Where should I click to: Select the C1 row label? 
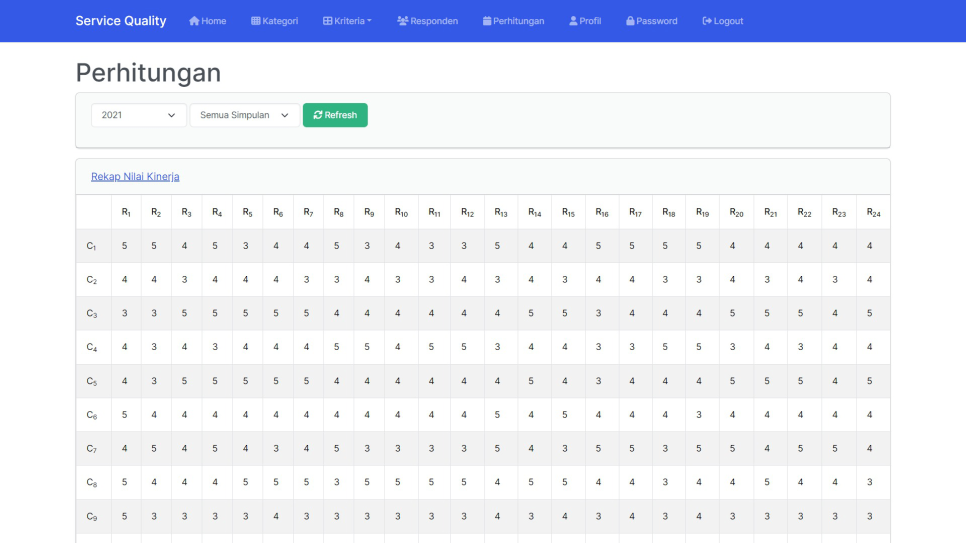pyautogui.click(x=91, y=246)
